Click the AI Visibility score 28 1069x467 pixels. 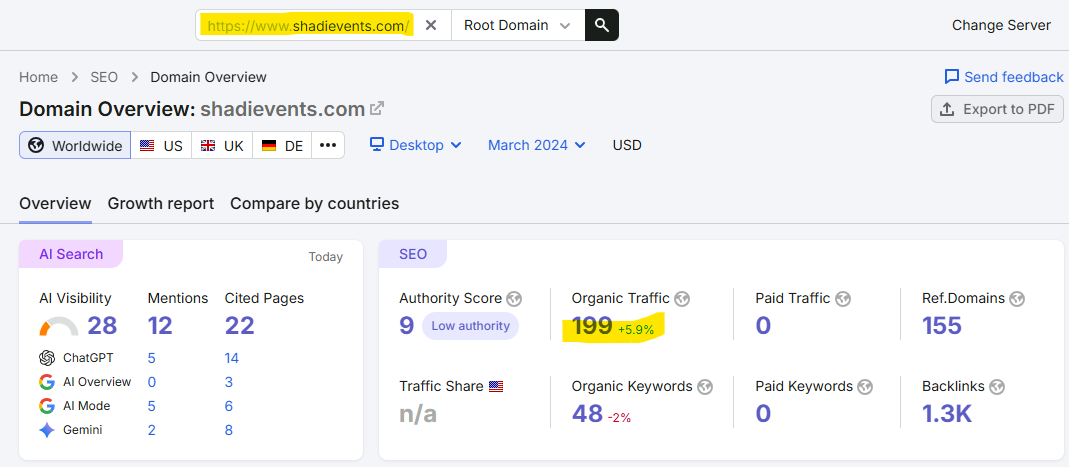tap(102, 326)
